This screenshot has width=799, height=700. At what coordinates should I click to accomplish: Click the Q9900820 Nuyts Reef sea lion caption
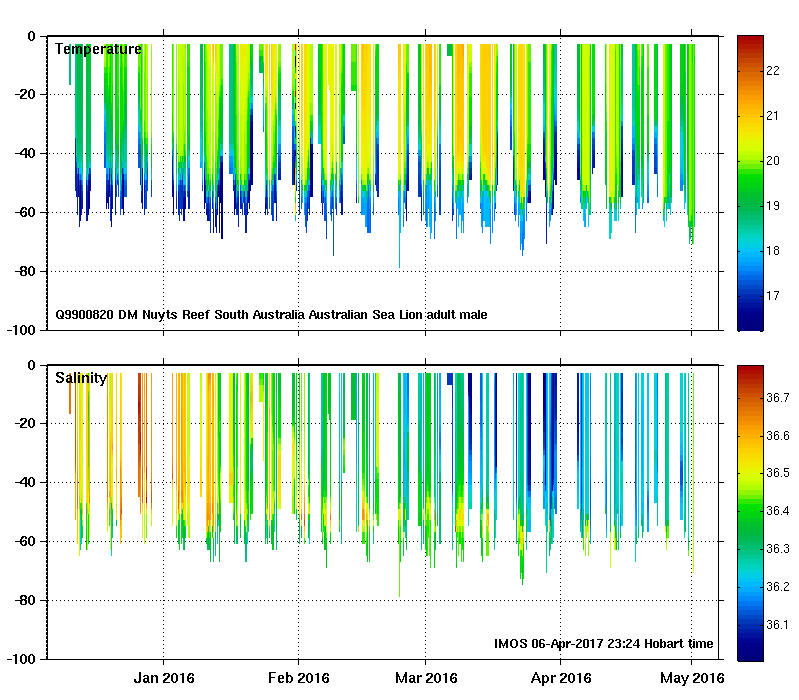(x=271, y=315)
